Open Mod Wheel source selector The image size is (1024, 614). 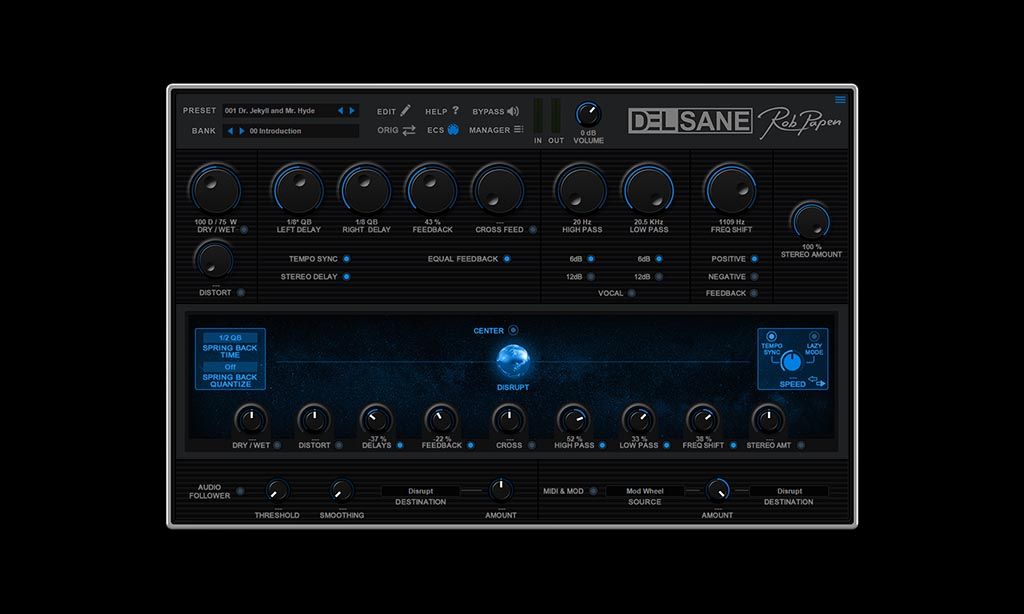645,491
